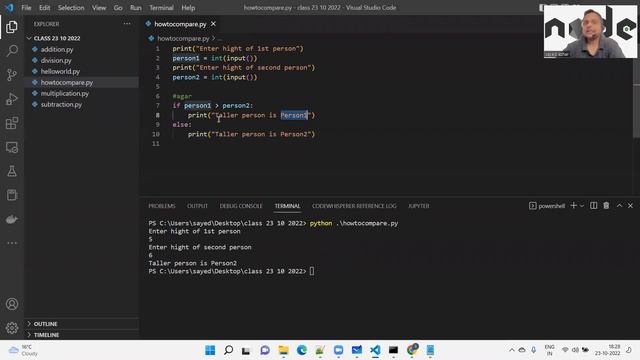Open the Run menu

coord(136,8)
